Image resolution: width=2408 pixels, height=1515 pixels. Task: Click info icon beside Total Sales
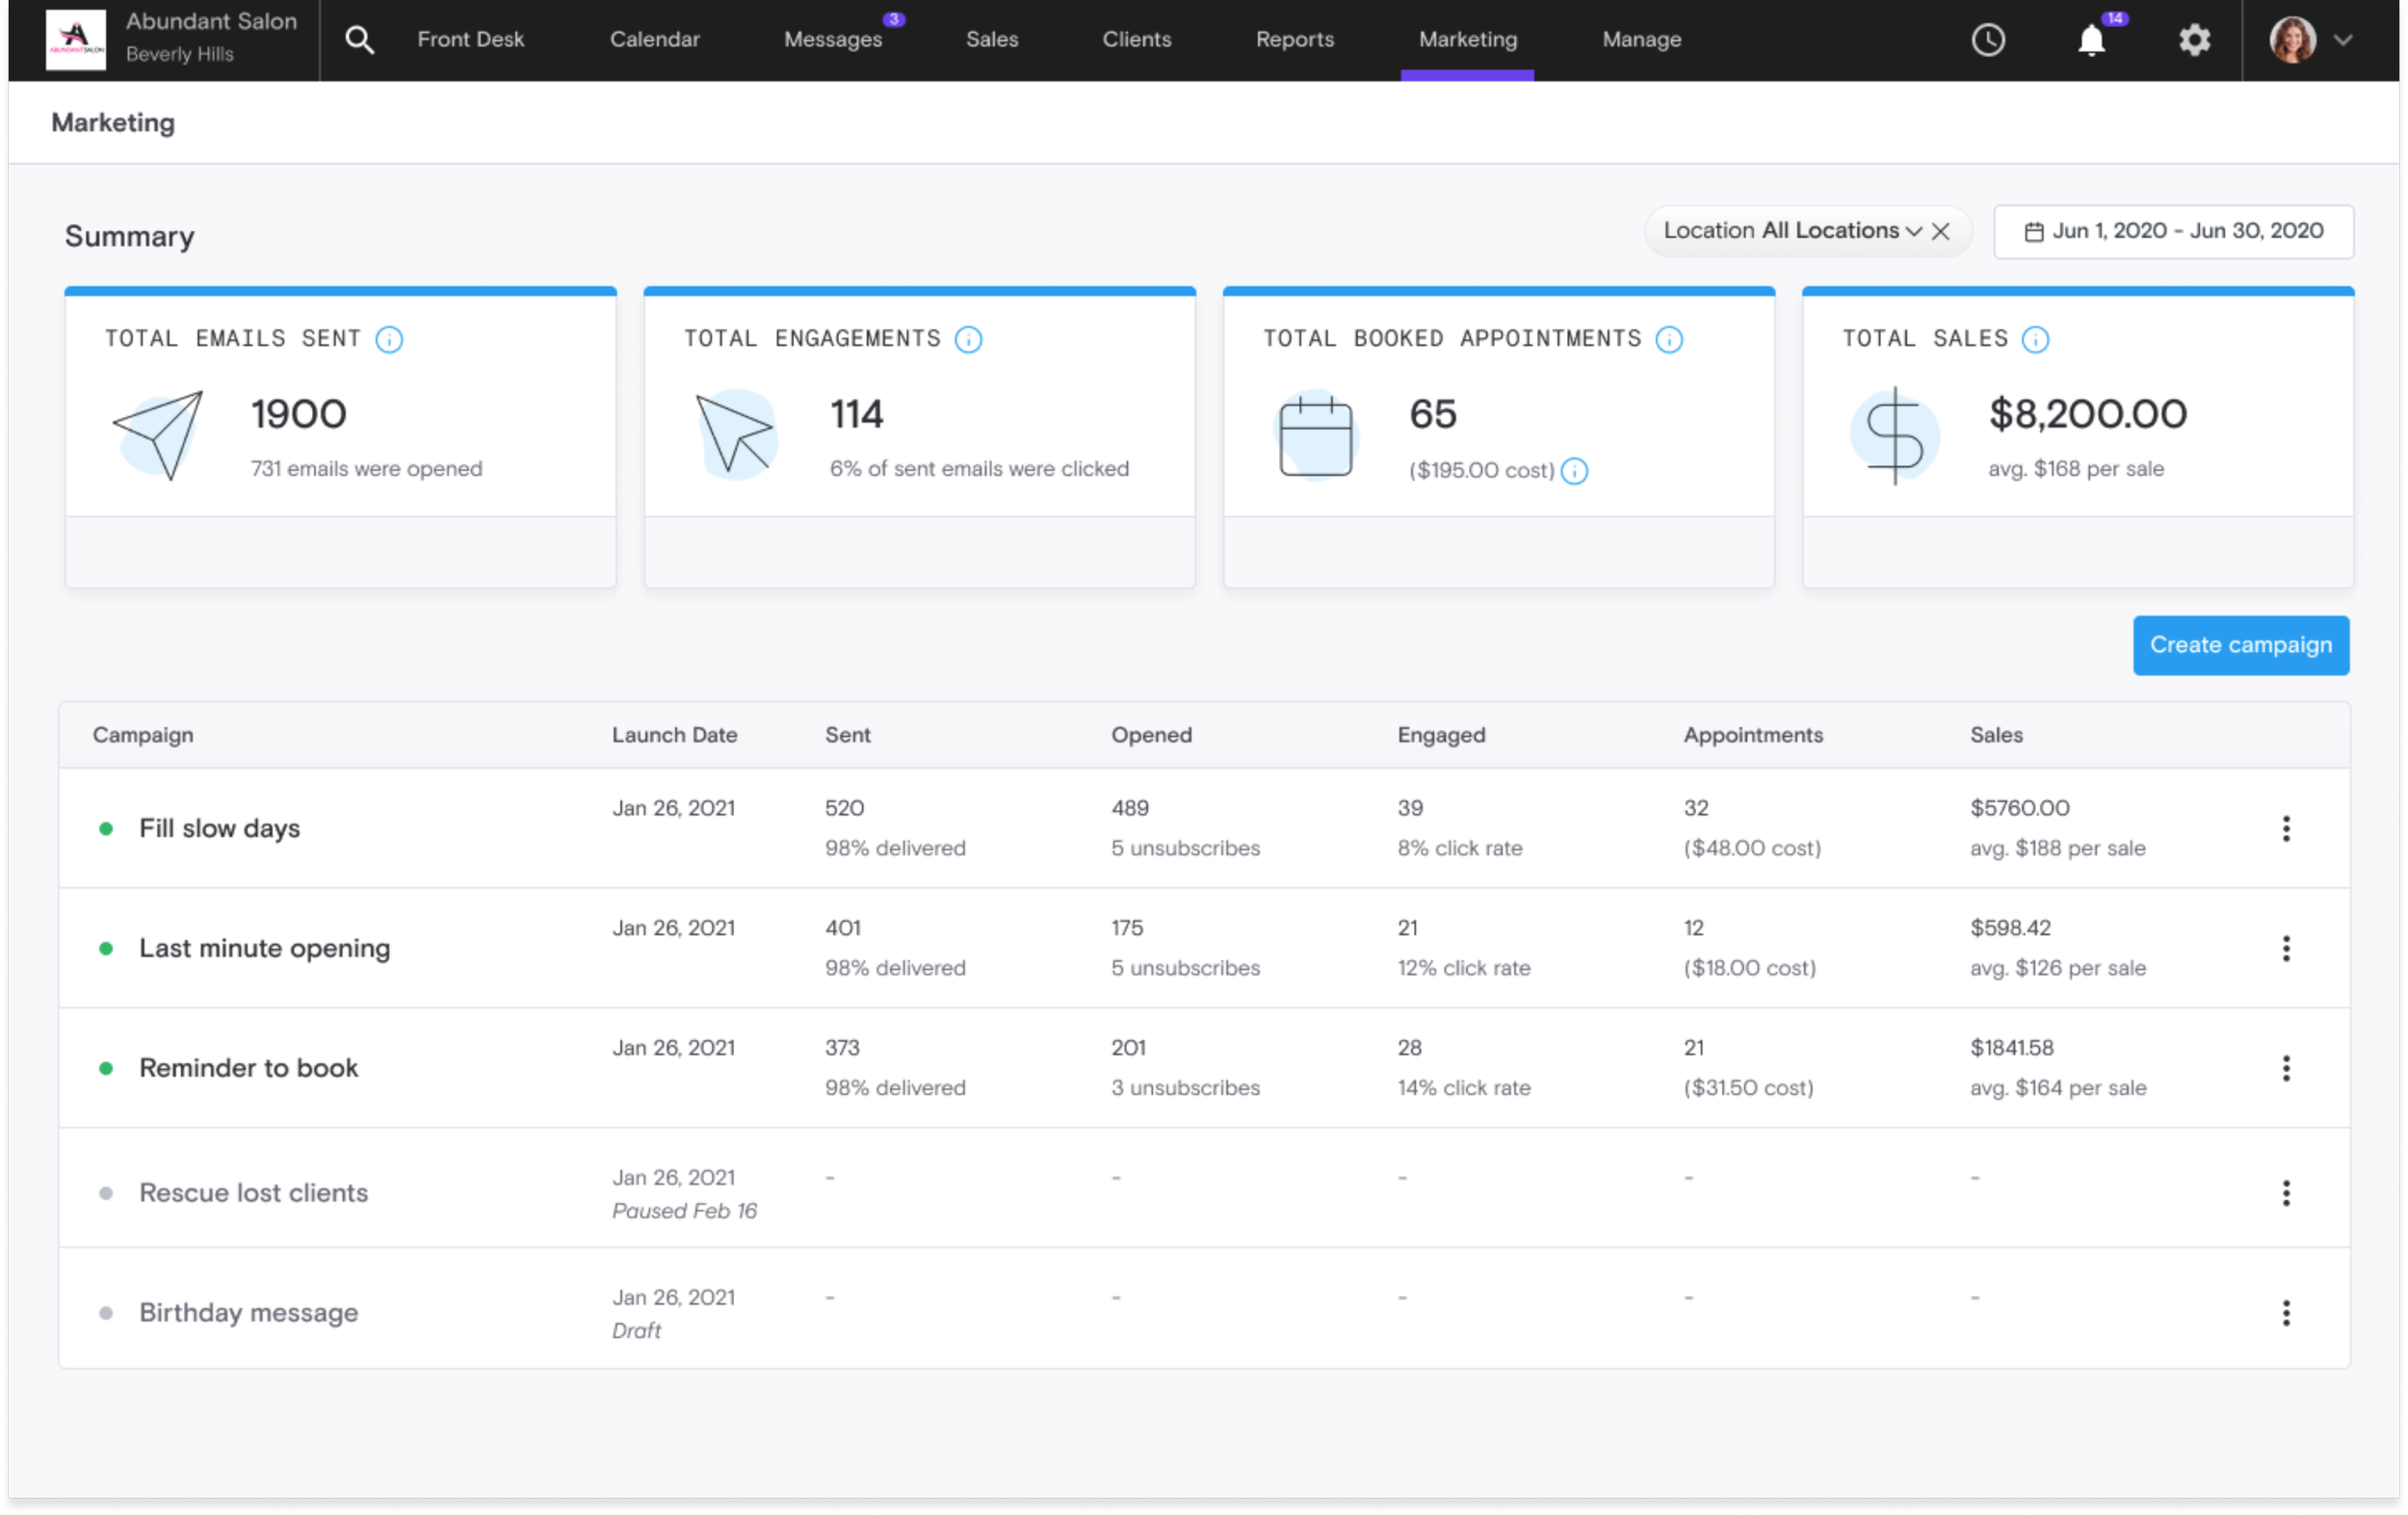[2035, 340]
